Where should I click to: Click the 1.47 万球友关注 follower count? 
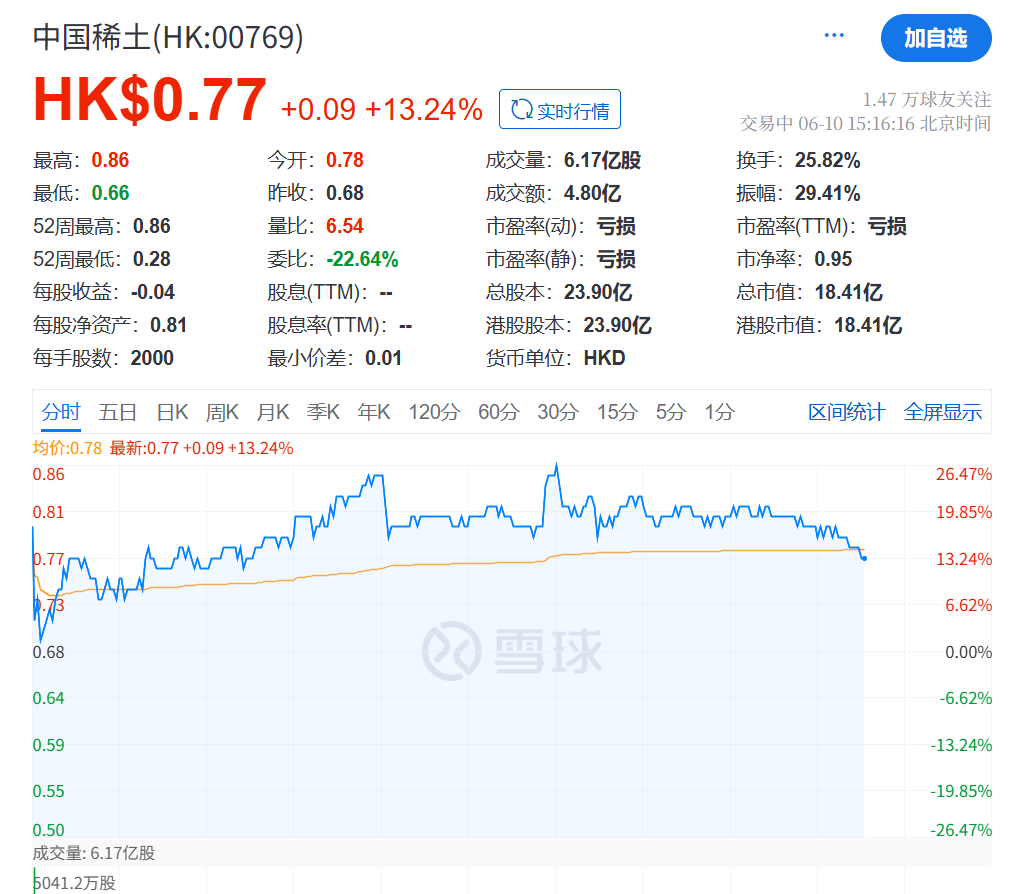[927, 100]
